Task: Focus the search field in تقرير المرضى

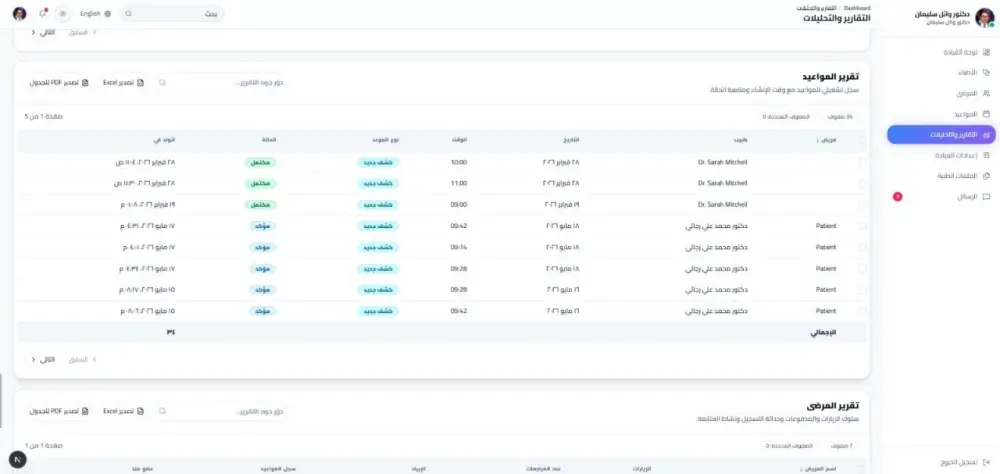Action: coord(221,411)
